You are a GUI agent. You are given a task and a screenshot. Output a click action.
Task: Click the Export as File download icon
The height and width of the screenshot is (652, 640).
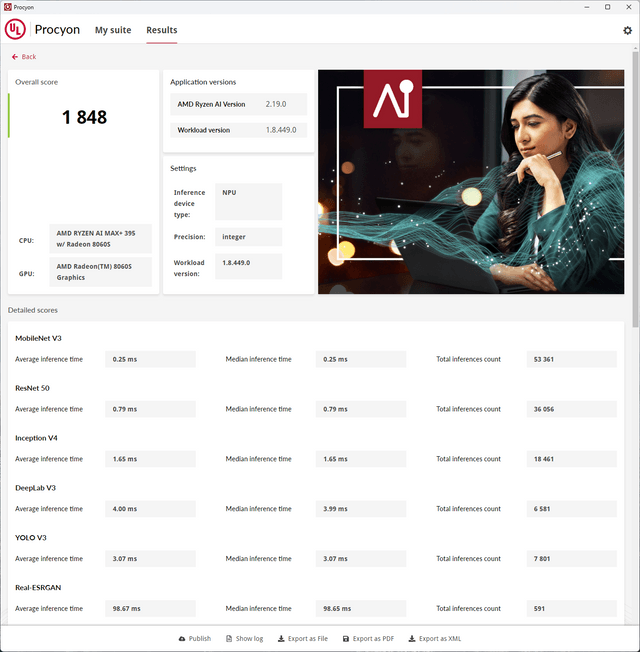pyautogui.click(x=281, y=639)
